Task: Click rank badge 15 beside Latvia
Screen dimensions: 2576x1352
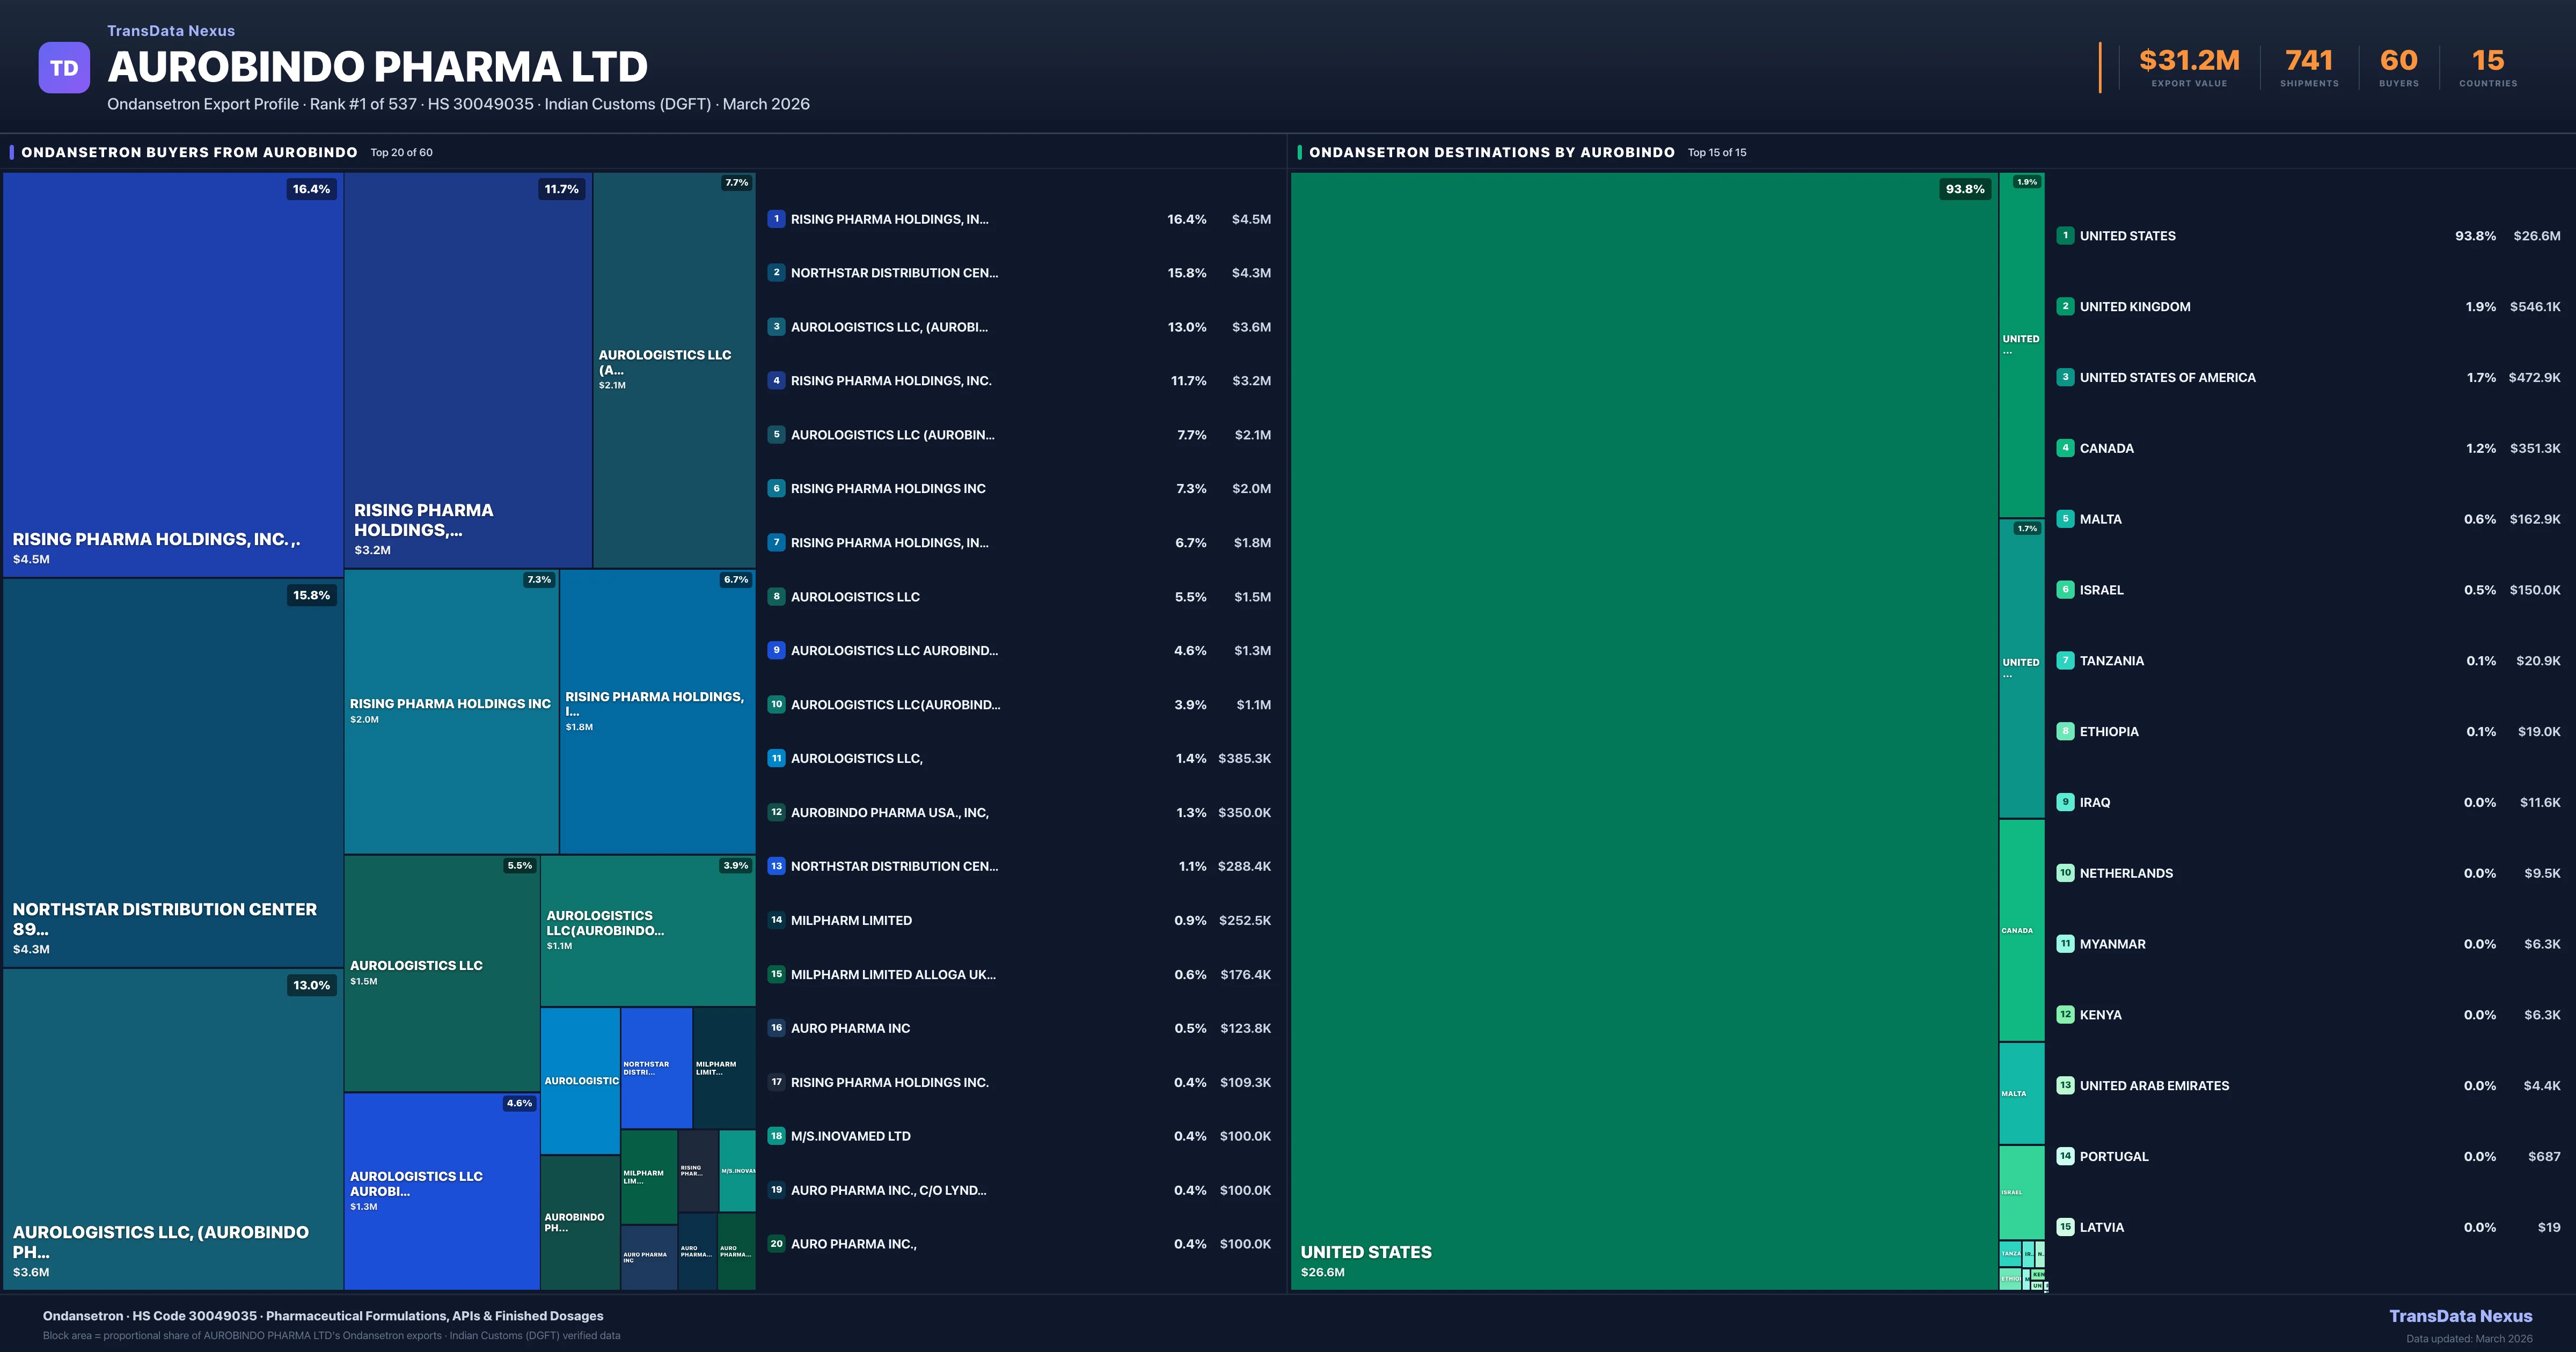Action: pos(2065,1227)
